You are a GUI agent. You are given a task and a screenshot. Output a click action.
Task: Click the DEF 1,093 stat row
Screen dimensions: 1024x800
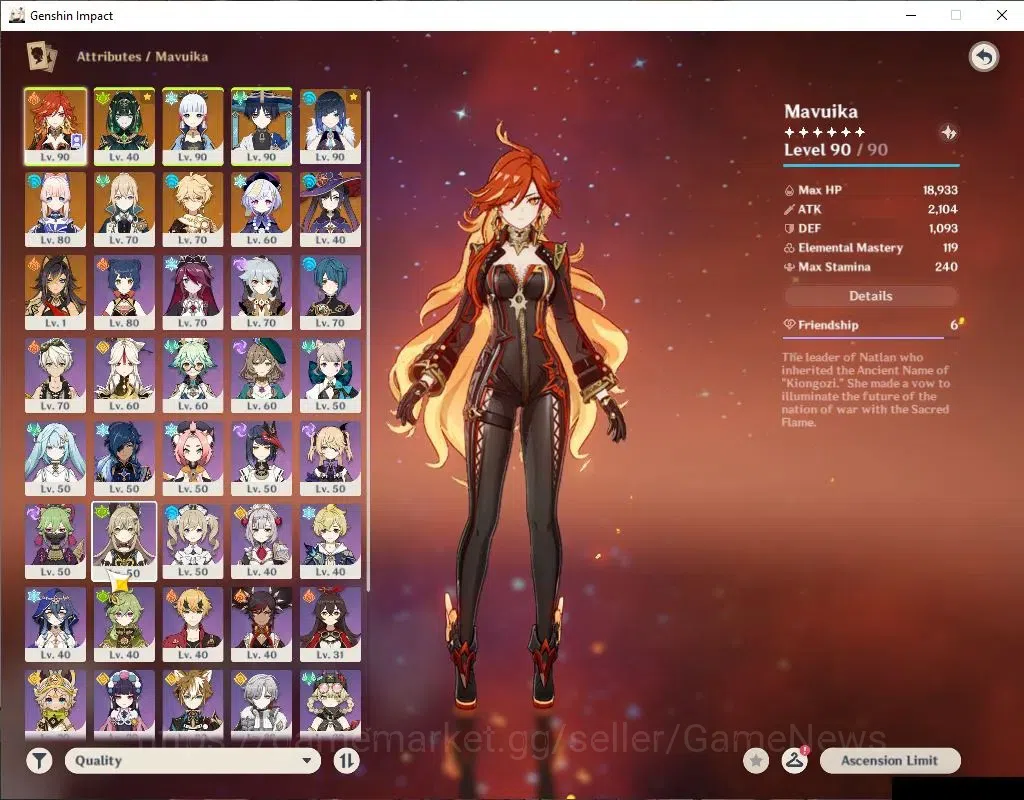click(871, 228)
